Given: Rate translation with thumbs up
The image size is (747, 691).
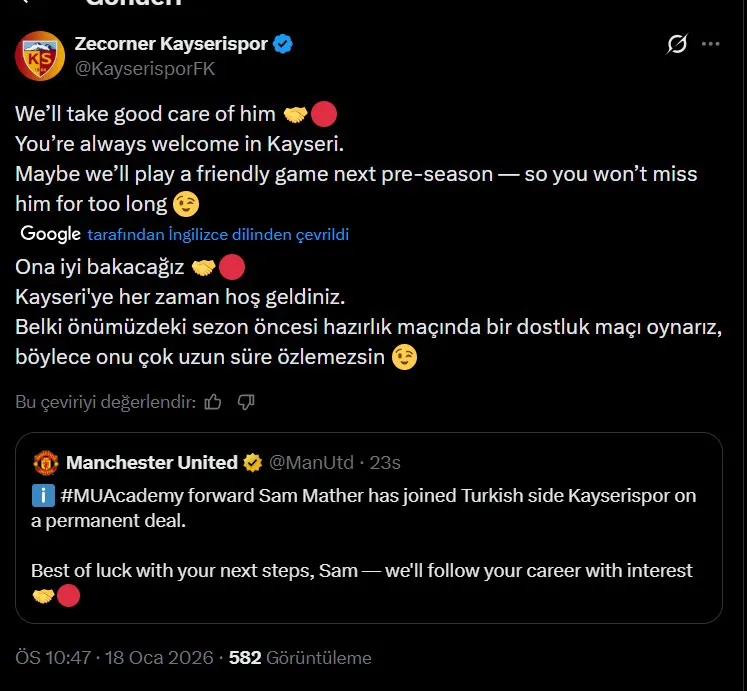Looking at the screenshot, I should (213, 402).
